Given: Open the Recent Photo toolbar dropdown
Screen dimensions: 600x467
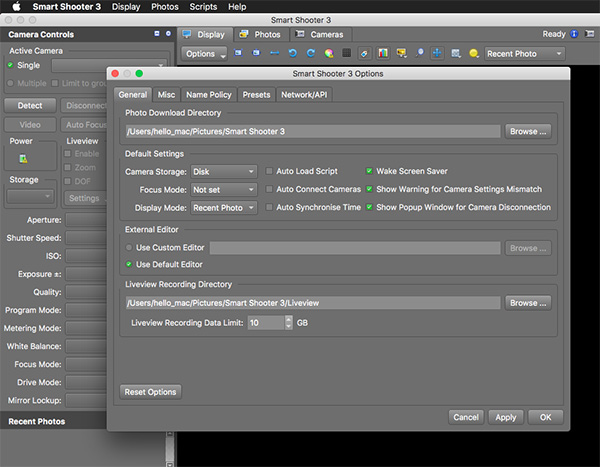Looking at the screenshot, I should tap(525, 53).
